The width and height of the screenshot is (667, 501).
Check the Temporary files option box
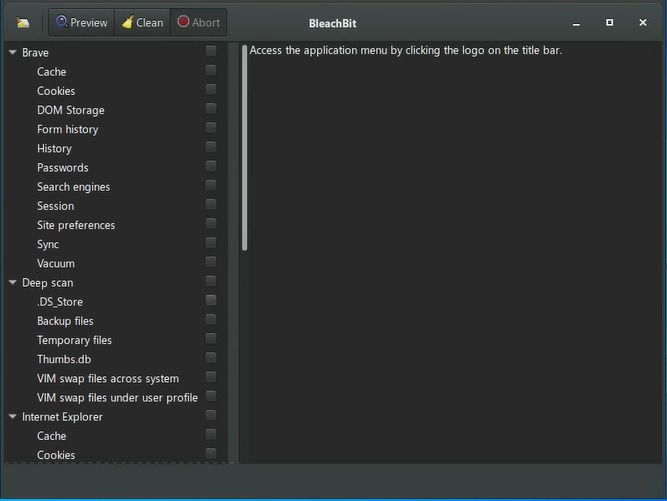tap(211, 339)
